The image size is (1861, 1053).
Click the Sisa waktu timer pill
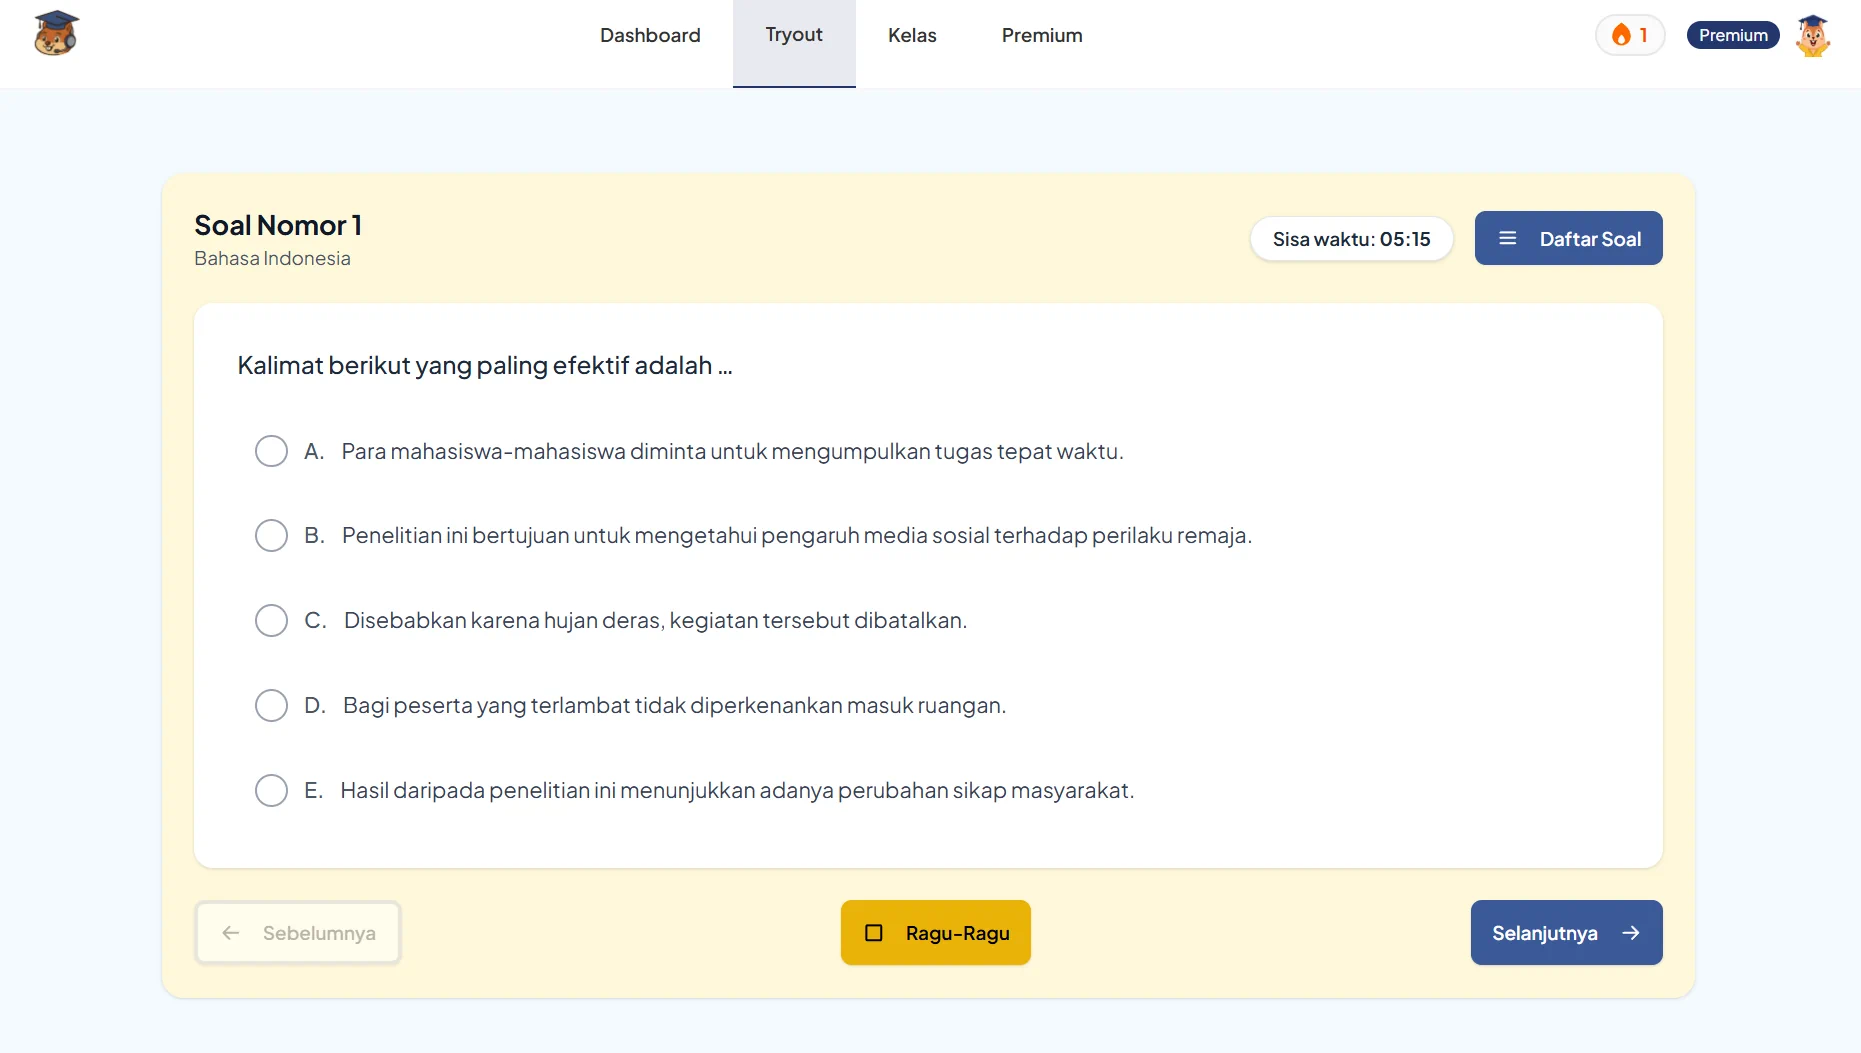point(1351,239)
